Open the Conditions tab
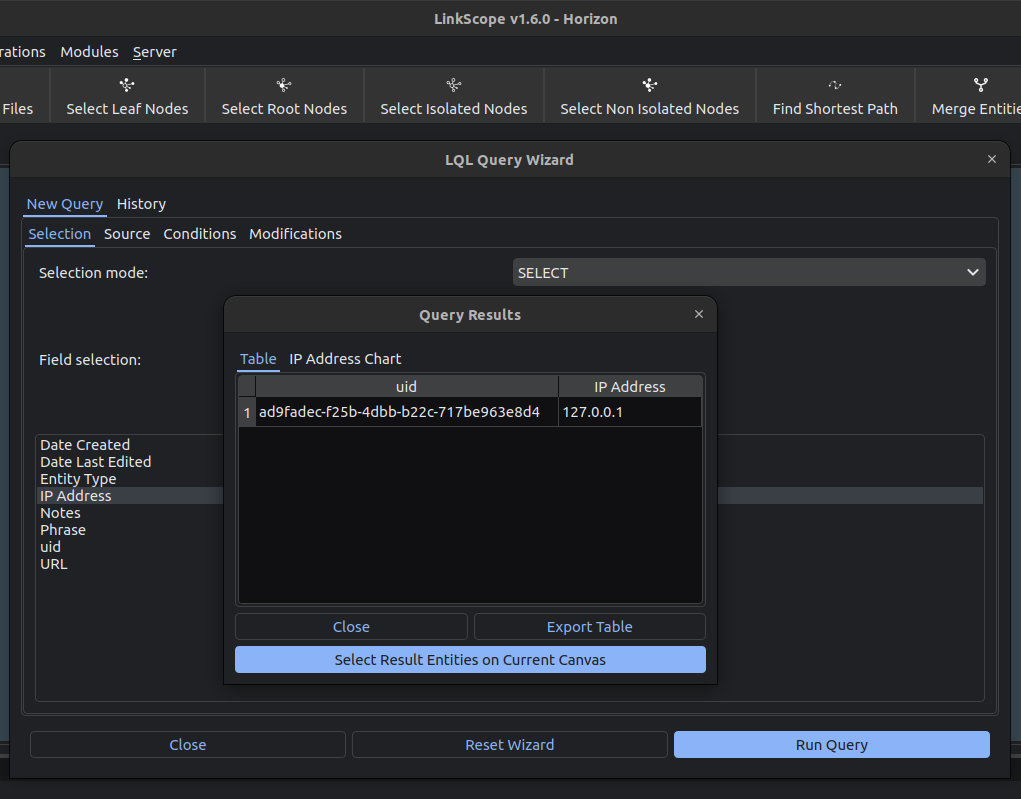This screenshot has width=1021, height=799. point(200,234)
